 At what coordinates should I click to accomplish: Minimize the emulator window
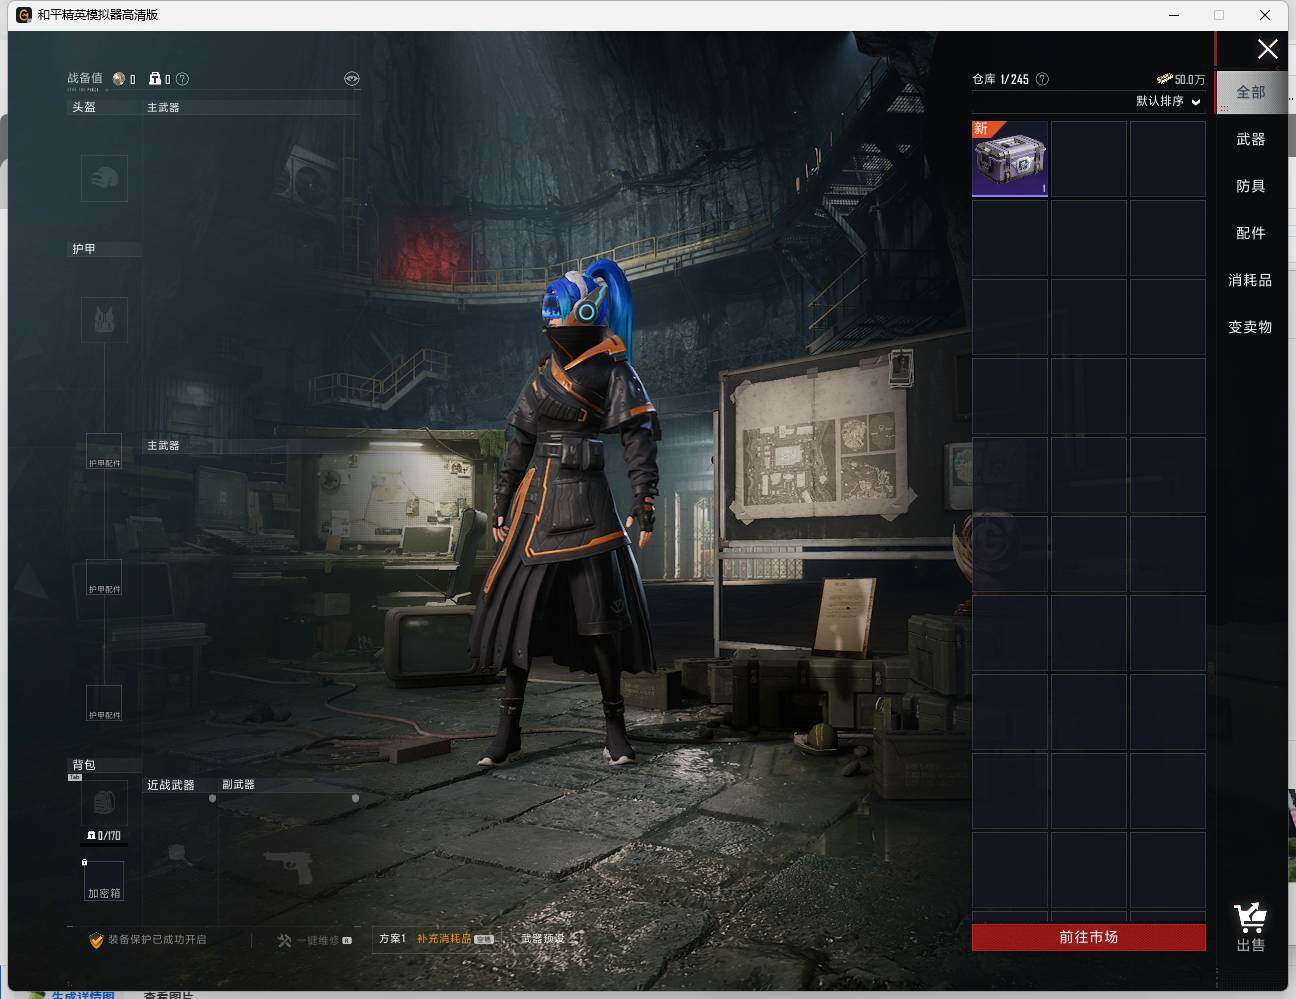(x=1174, y=15)
